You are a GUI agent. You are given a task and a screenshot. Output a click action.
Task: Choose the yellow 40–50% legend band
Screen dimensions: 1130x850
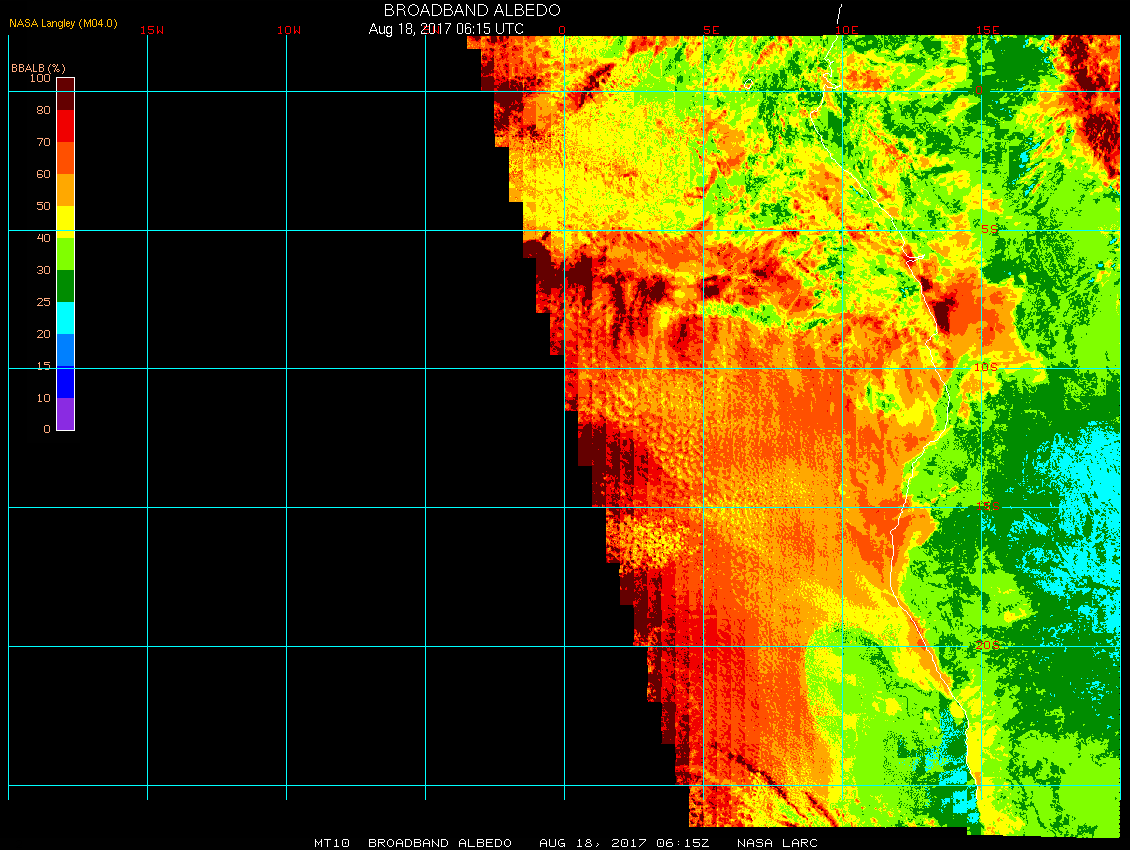point(65,220)
